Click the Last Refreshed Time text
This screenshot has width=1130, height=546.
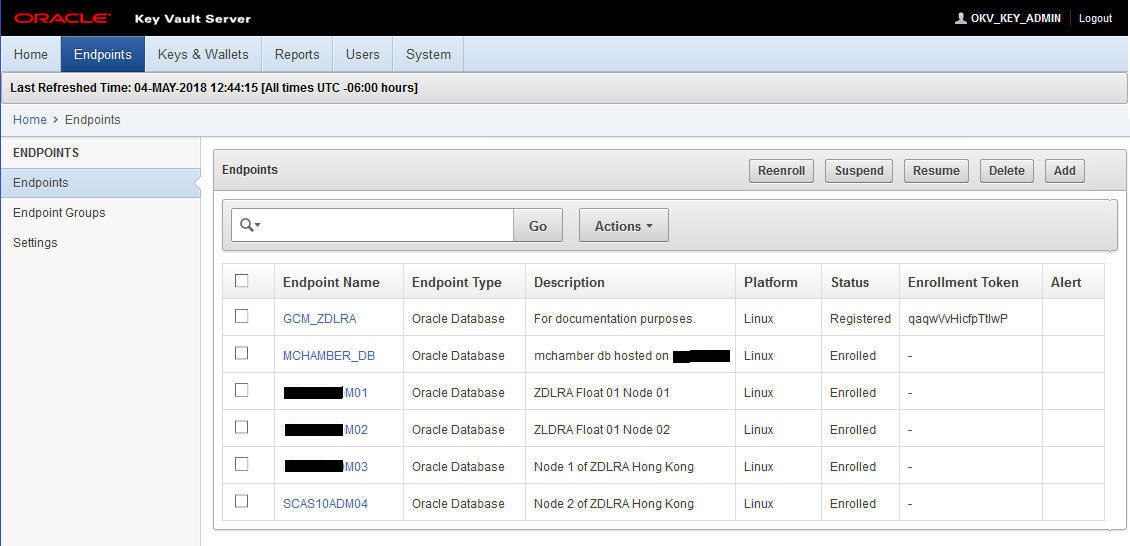point(214,88)
